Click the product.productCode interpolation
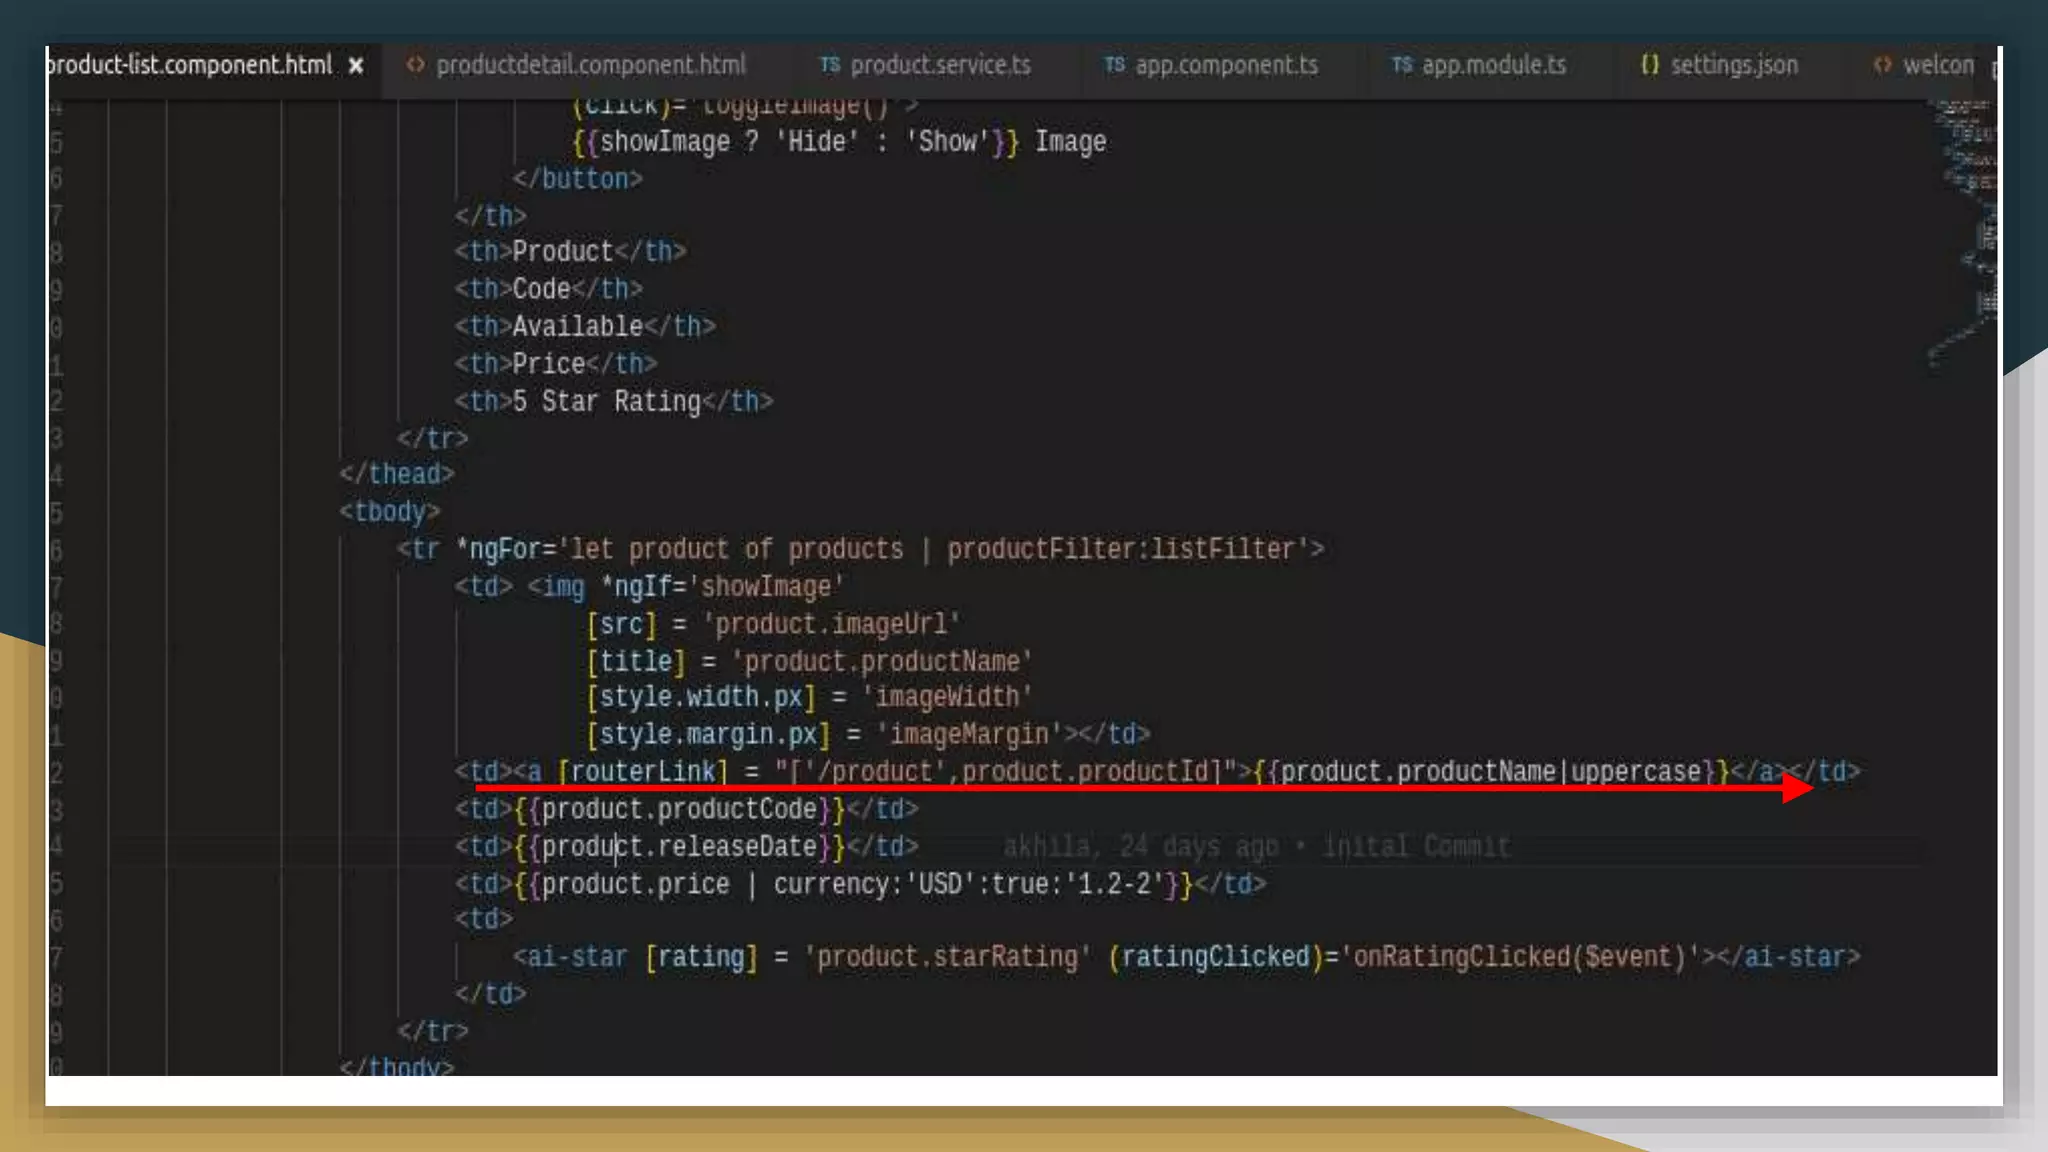Viewport: 2048px width, 1152px height. click(x=679, y=809)
